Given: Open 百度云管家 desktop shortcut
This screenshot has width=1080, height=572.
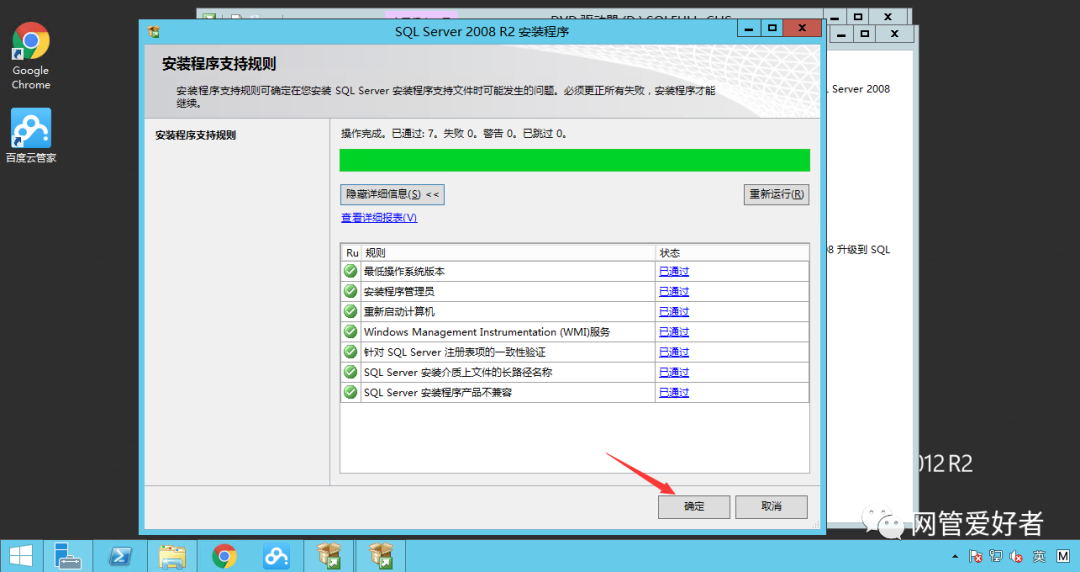Looking at the screenshot, I should 31,136.
